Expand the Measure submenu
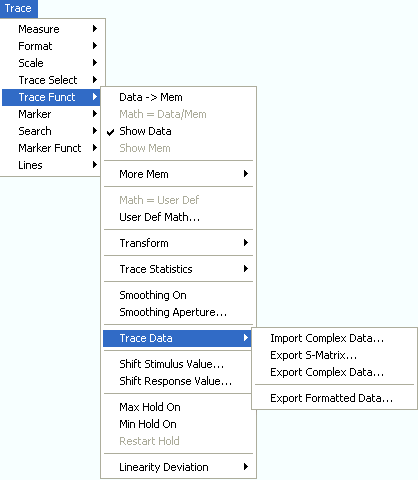 pos(52,29)
